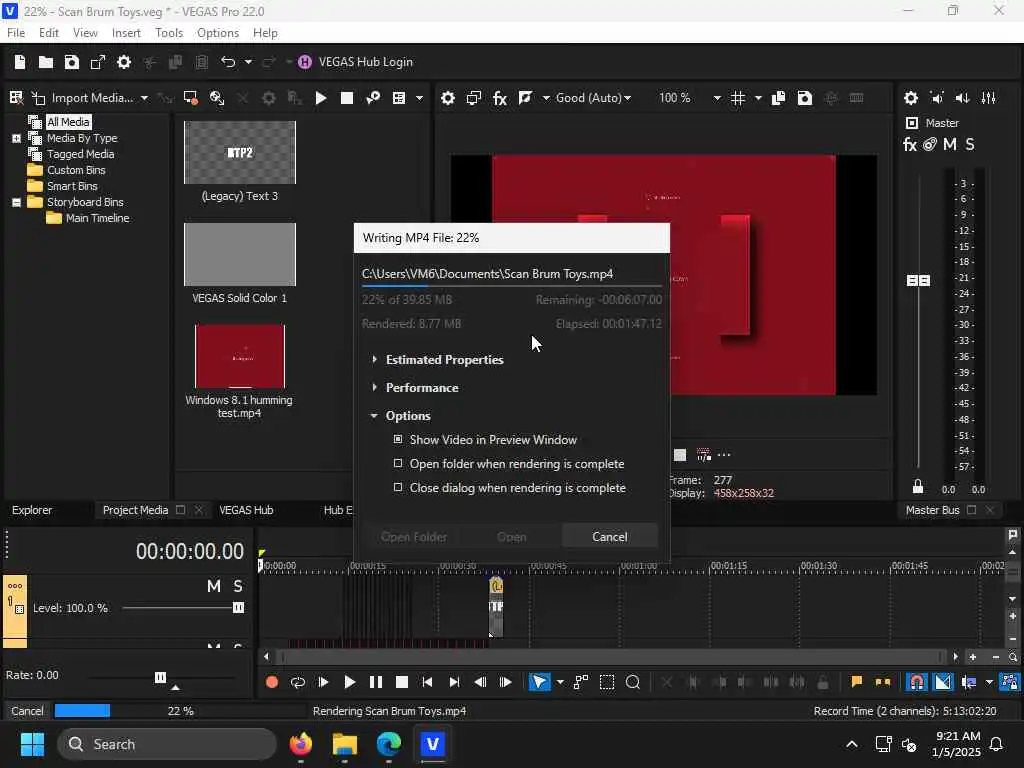Expand the Performance section
1024x768 pixels.
pyautogui.click(x=374, y=387)
